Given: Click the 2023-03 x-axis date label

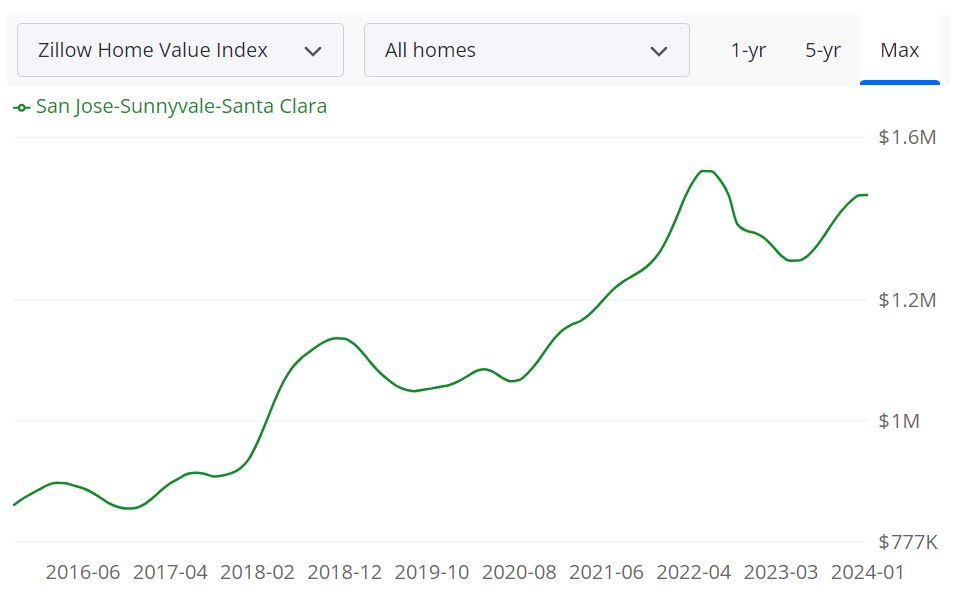Looking at the screenshot, I should (x=781, y=572).
